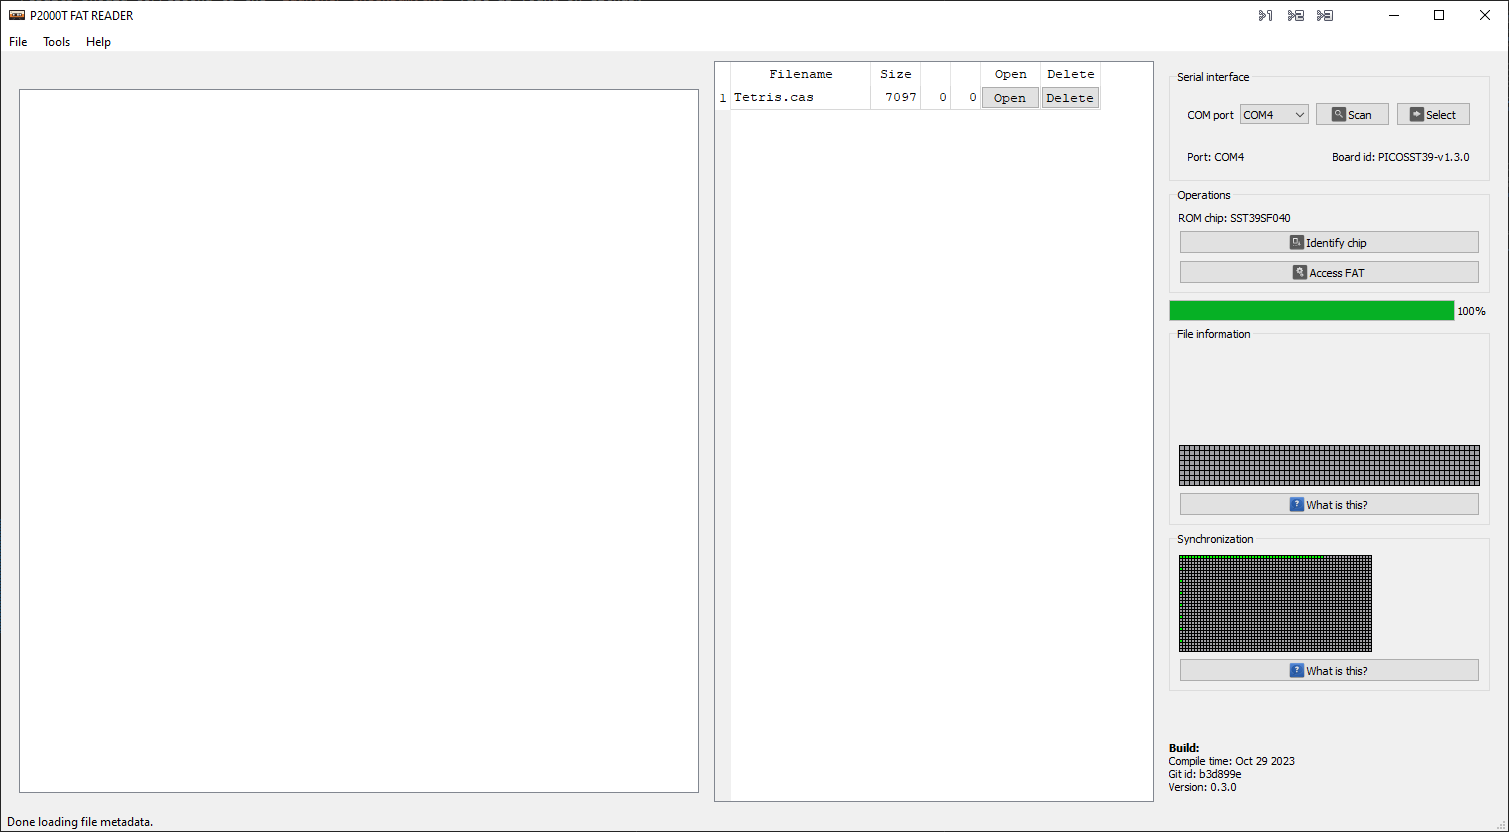Open the COM port dropdown
Screen dimensions: 1509x832
(x=1273, y=115)
